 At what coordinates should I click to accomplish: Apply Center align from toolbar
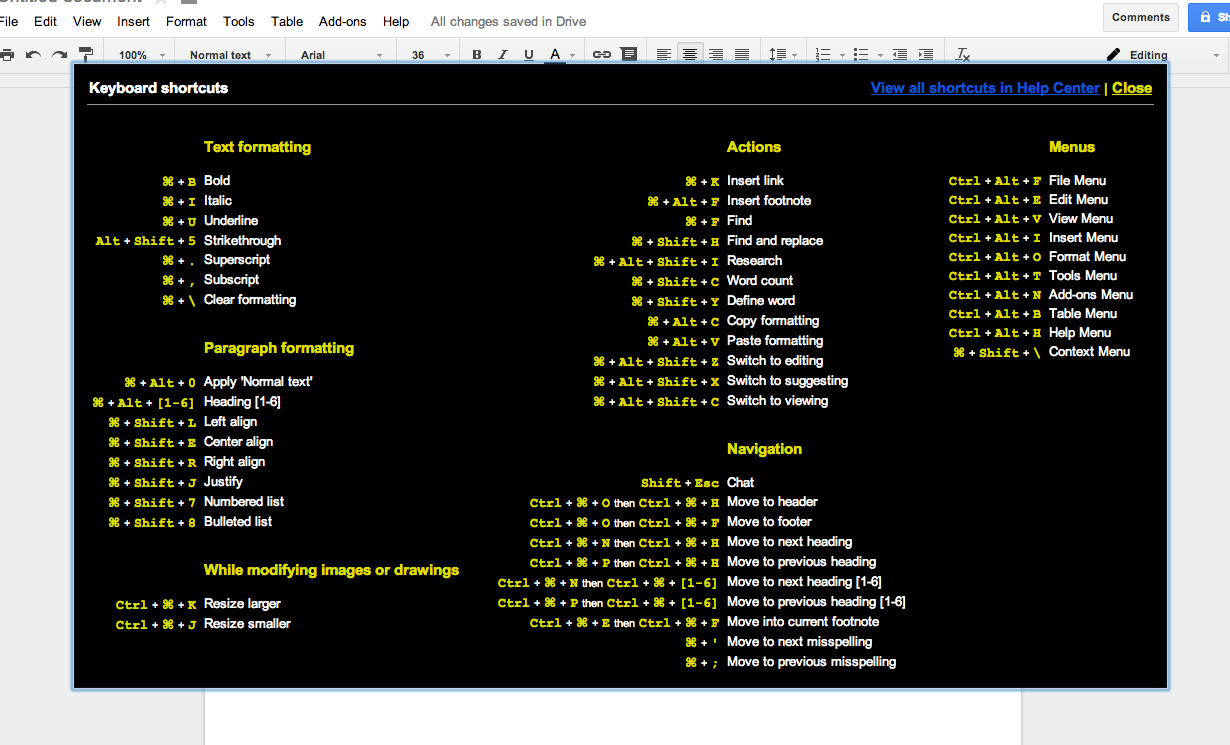pos(690,55)
